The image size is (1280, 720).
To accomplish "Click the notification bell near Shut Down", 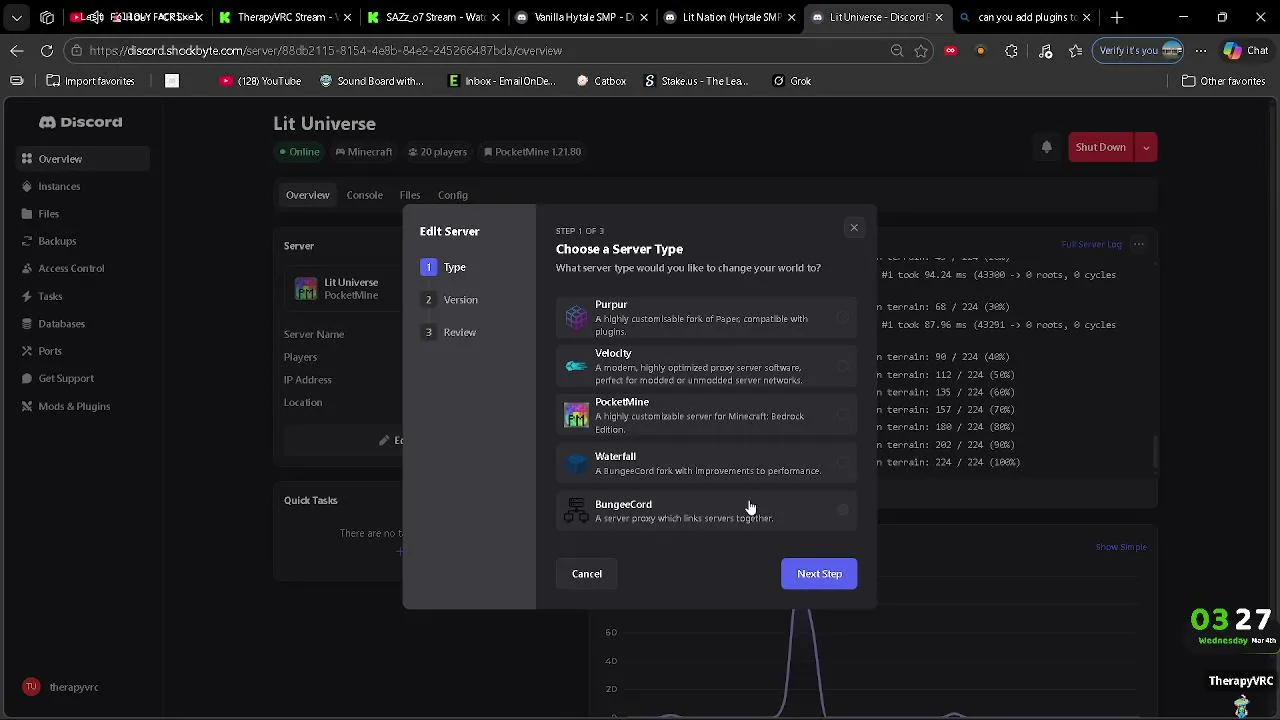I will click(1046, 147).
